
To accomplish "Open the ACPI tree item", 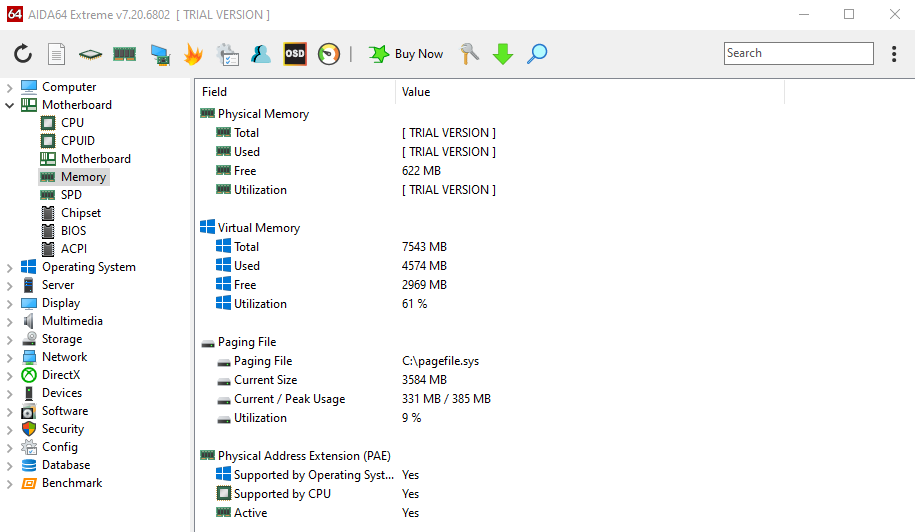I will 74,248.
